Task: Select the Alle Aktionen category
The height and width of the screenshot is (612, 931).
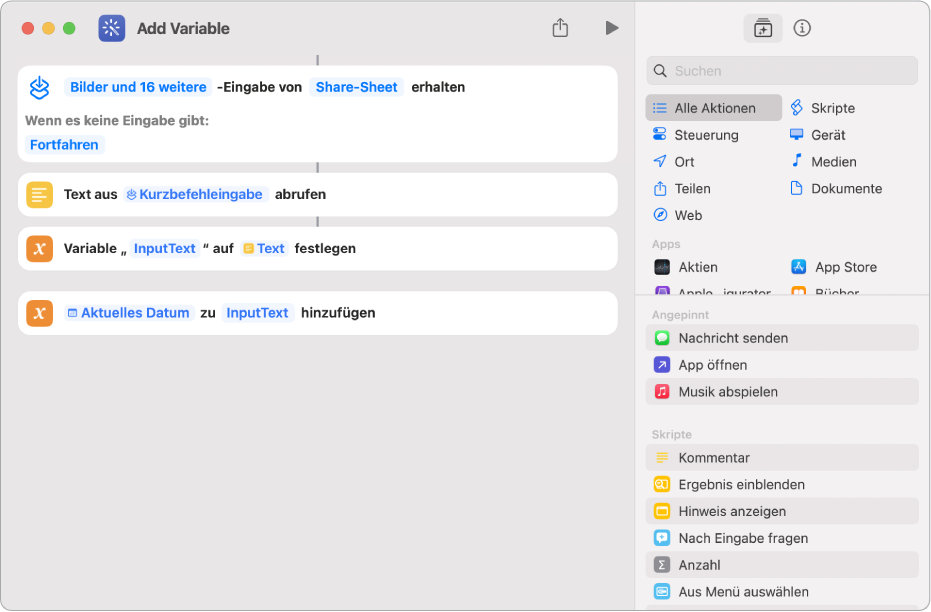Action: (x=713, y=108)
